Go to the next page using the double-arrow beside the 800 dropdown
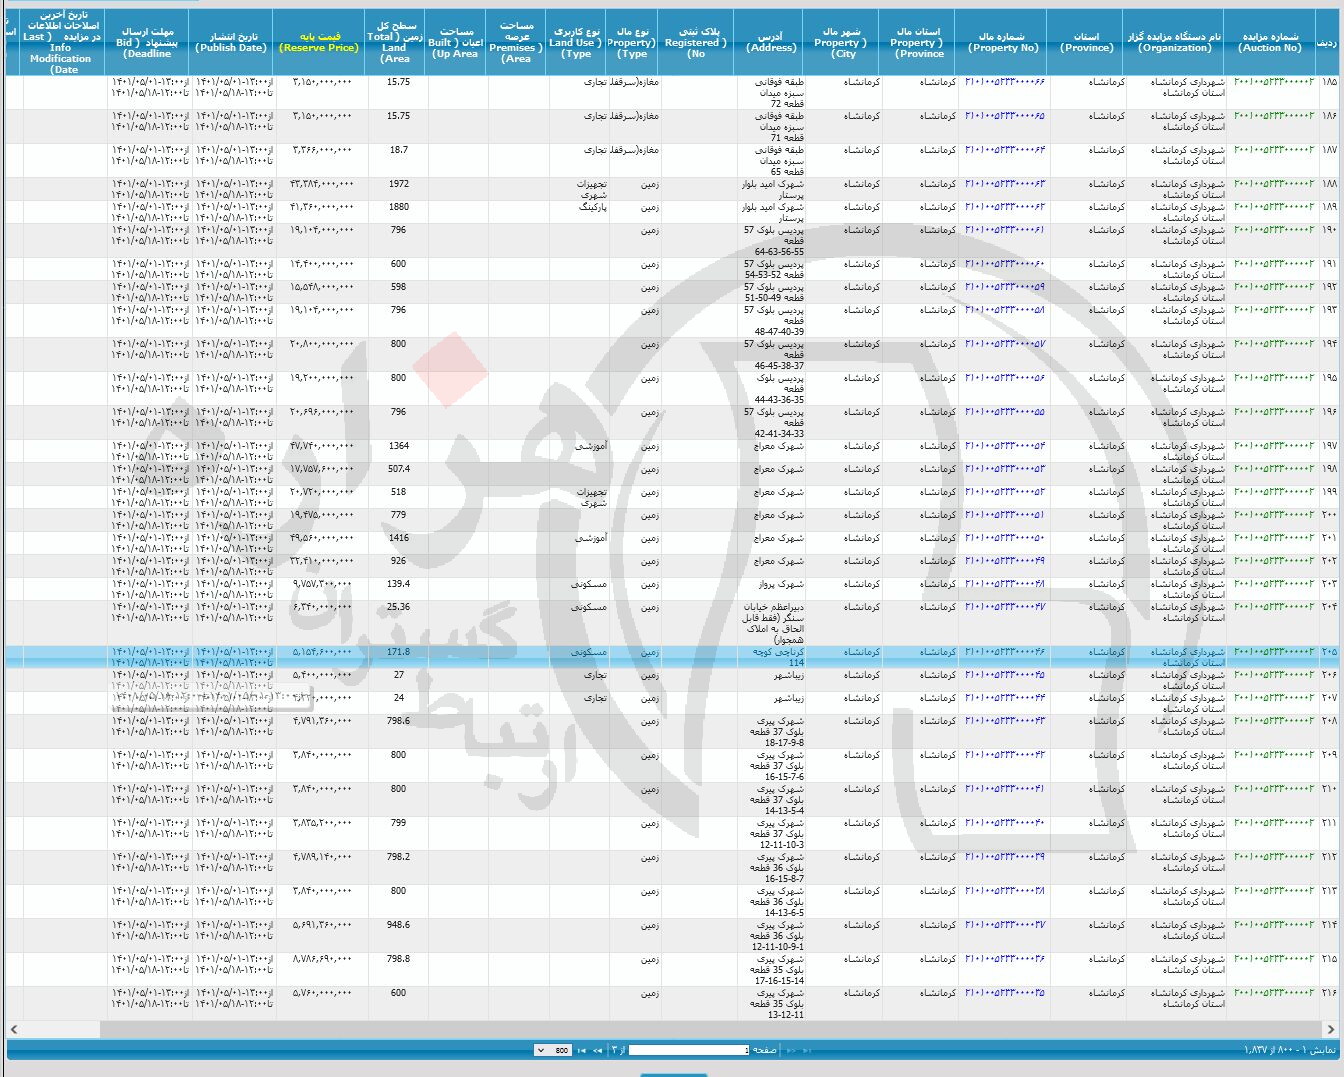This screenshot has height=1077, width=1344. (x=597, y=1050)
